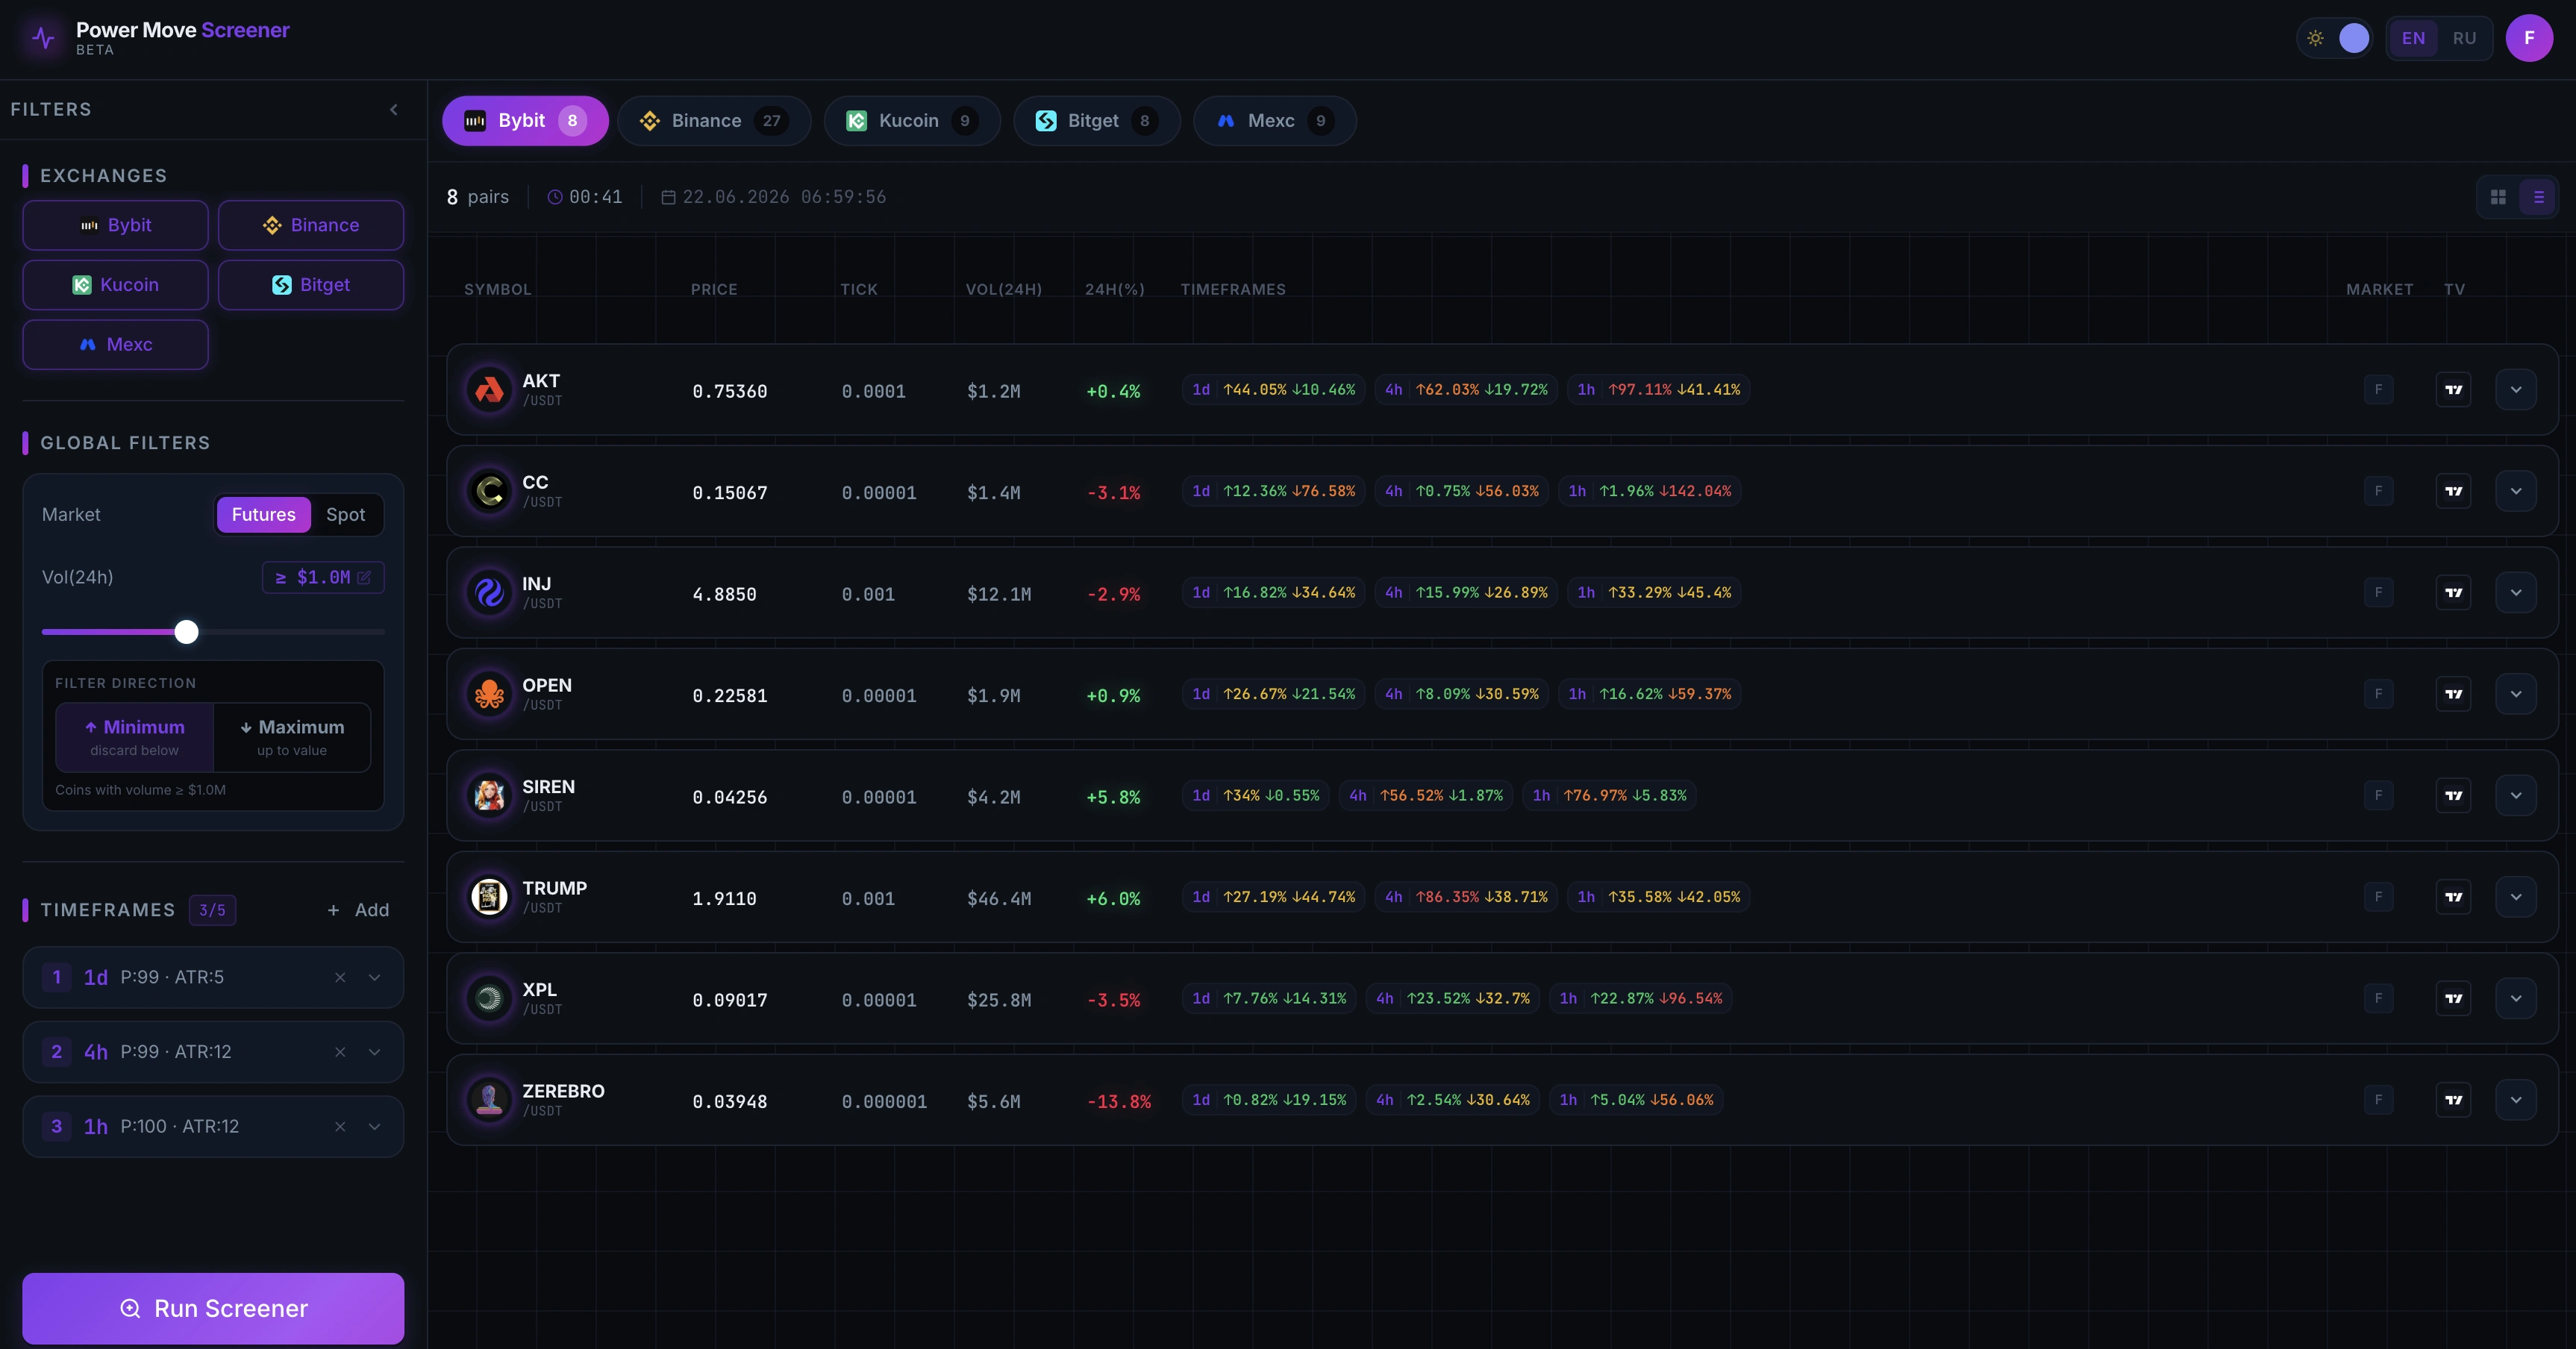The image size is (2576, 1349).
Task: Open TradingView chart for XPL row
Action: pyautogui.click(x=2453, y=998)
